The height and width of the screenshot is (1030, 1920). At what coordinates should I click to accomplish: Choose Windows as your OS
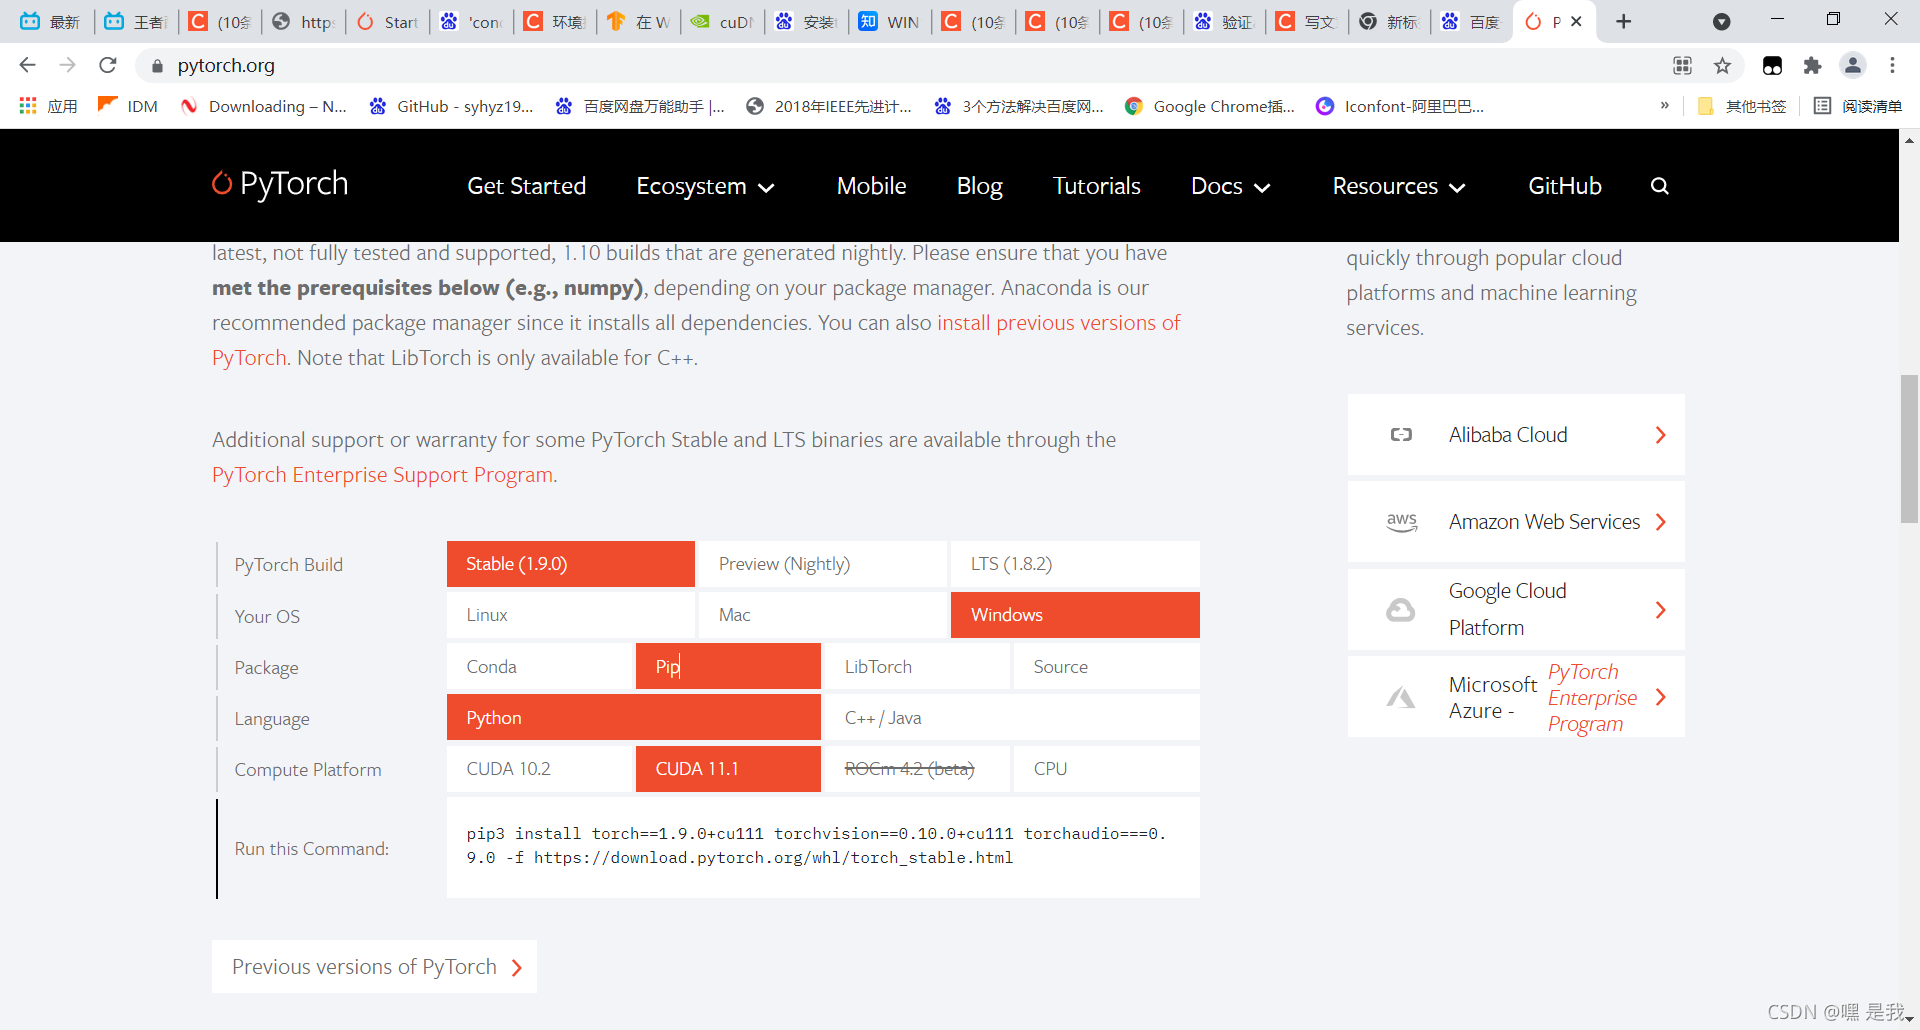click(x=1075, y=615)
